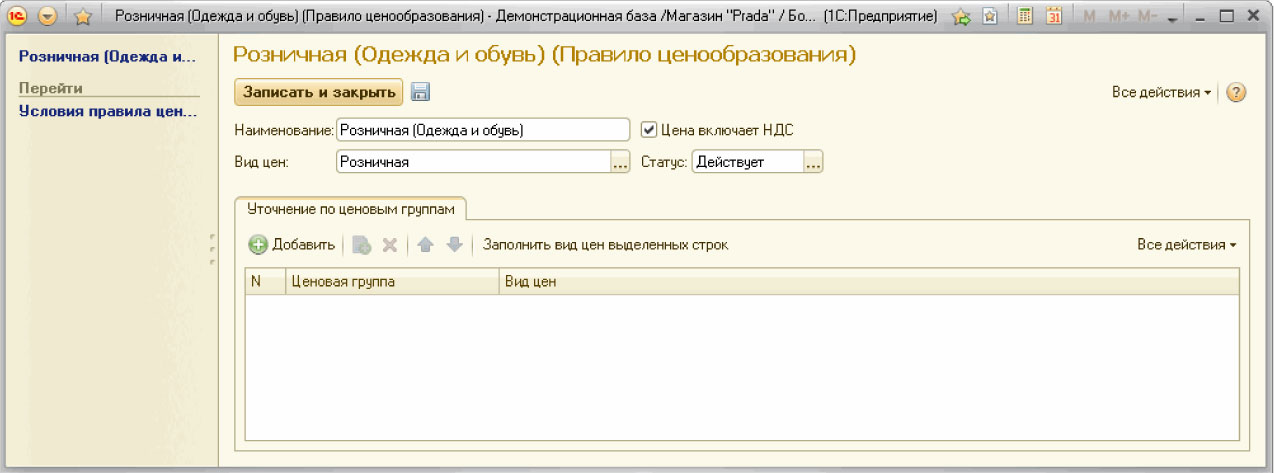Click the delete row X icon
Screen dimensions: 1274x473
tap(391, 245)
